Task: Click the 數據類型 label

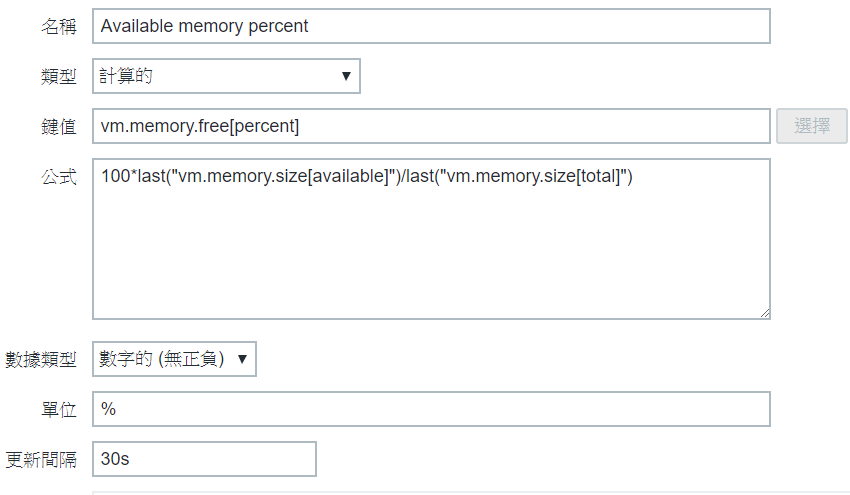Action: pyautogui.click(x=41, y=360)
